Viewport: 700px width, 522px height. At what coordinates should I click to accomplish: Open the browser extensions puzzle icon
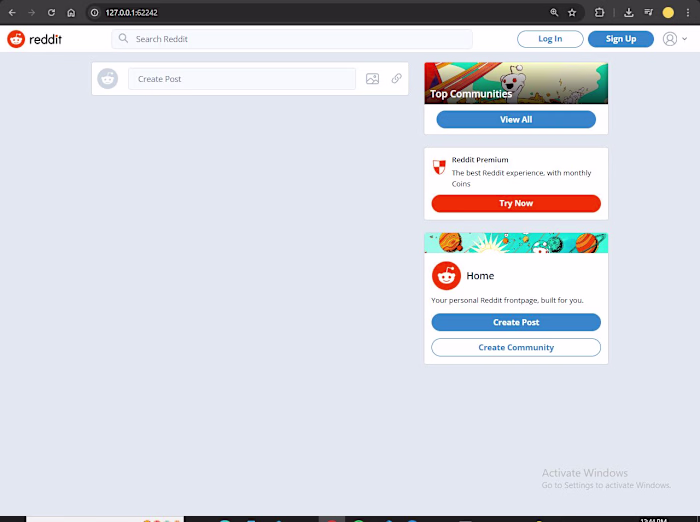click(x=600, y=13)
